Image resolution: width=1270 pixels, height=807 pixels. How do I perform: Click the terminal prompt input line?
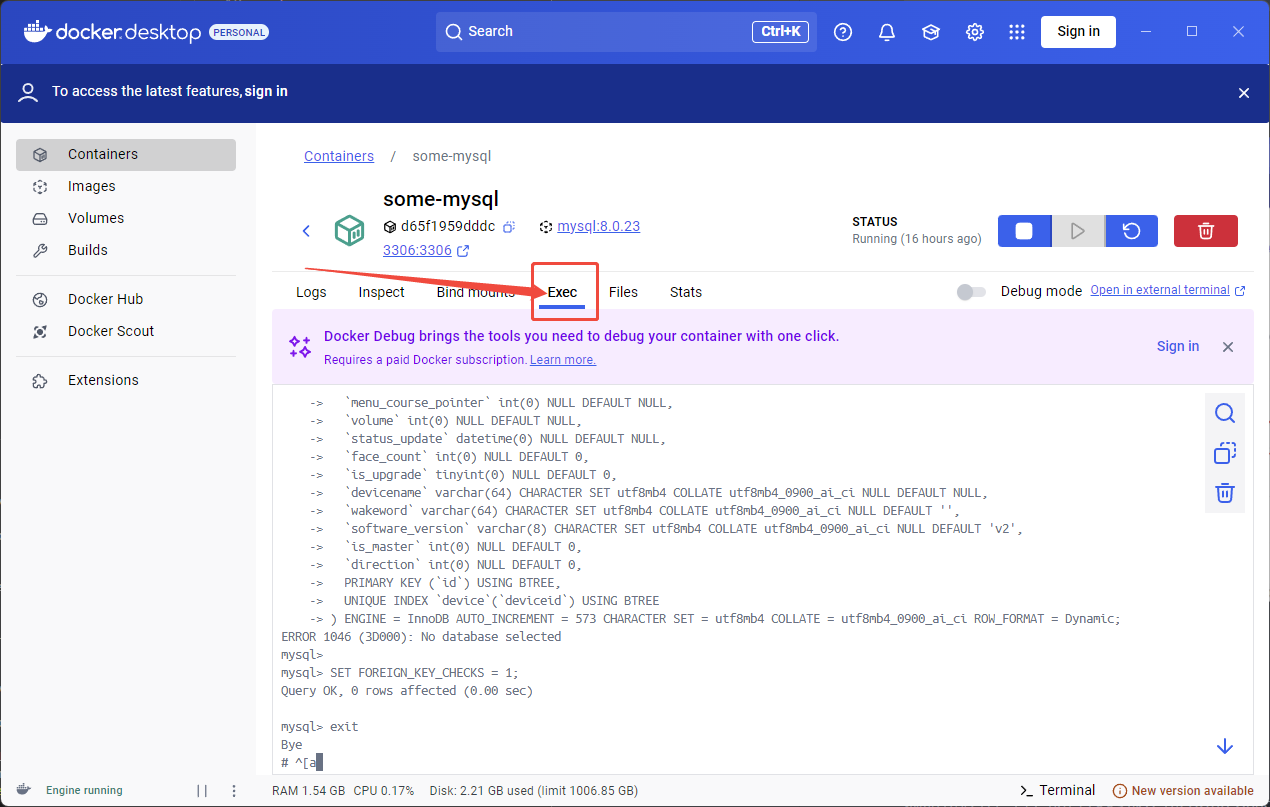[302, 763]
